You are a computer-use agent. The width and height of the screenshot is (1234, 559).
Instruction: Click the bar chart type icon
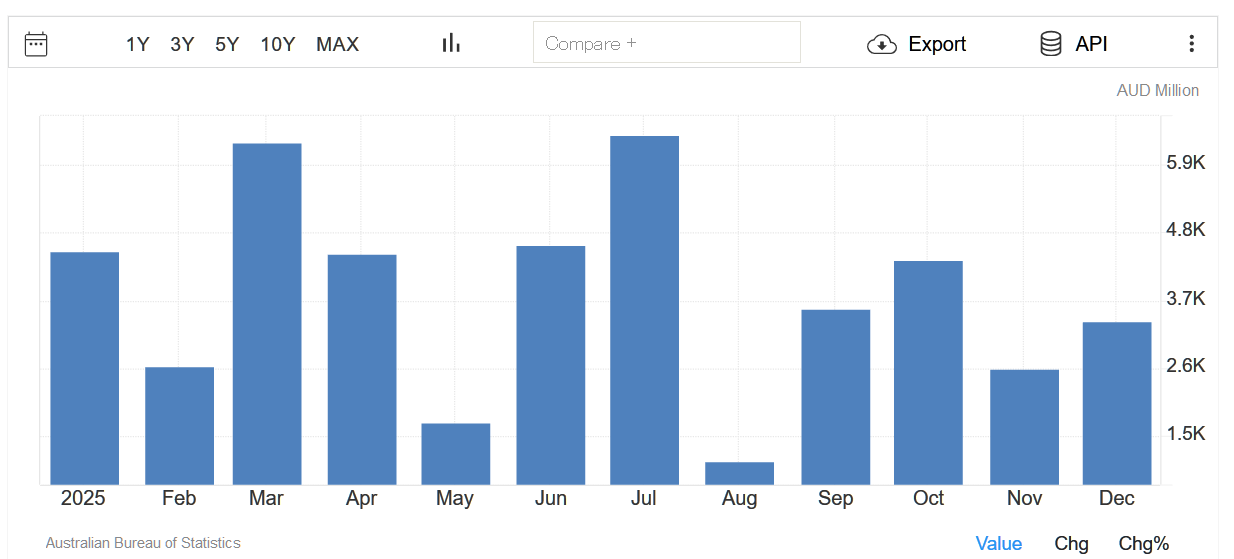tap(451, 43)
